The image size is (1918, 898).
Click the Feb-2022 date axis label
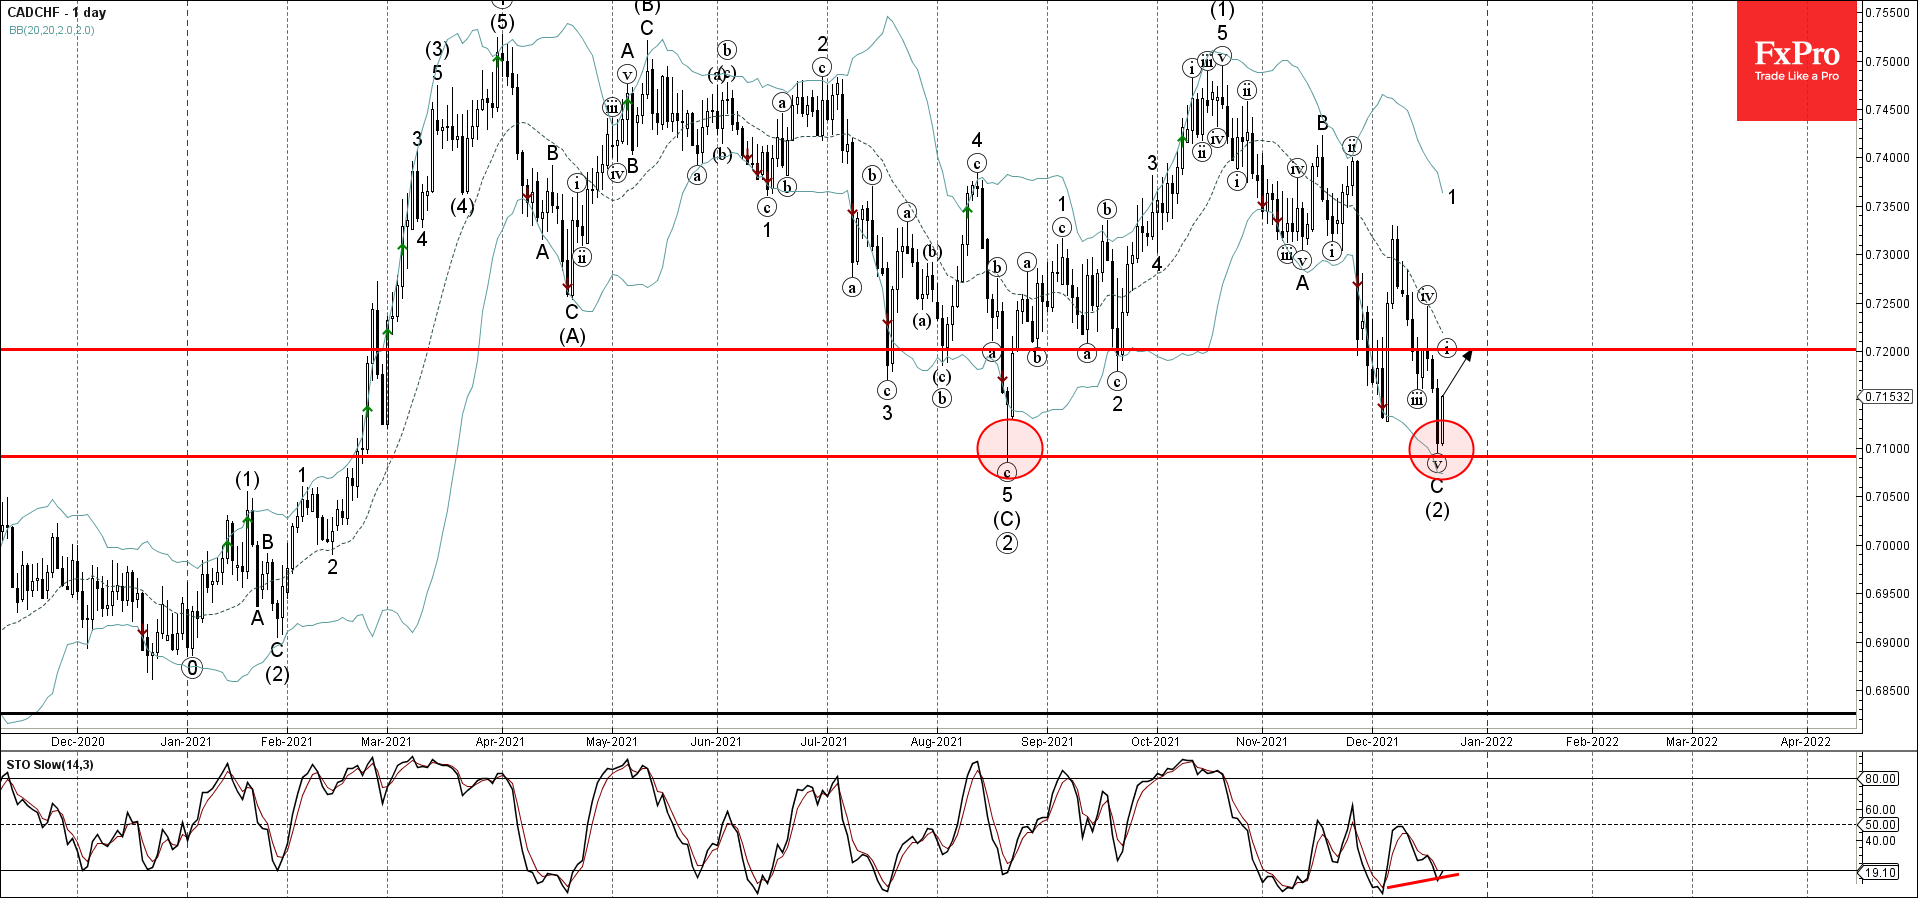click(1592, 742)
